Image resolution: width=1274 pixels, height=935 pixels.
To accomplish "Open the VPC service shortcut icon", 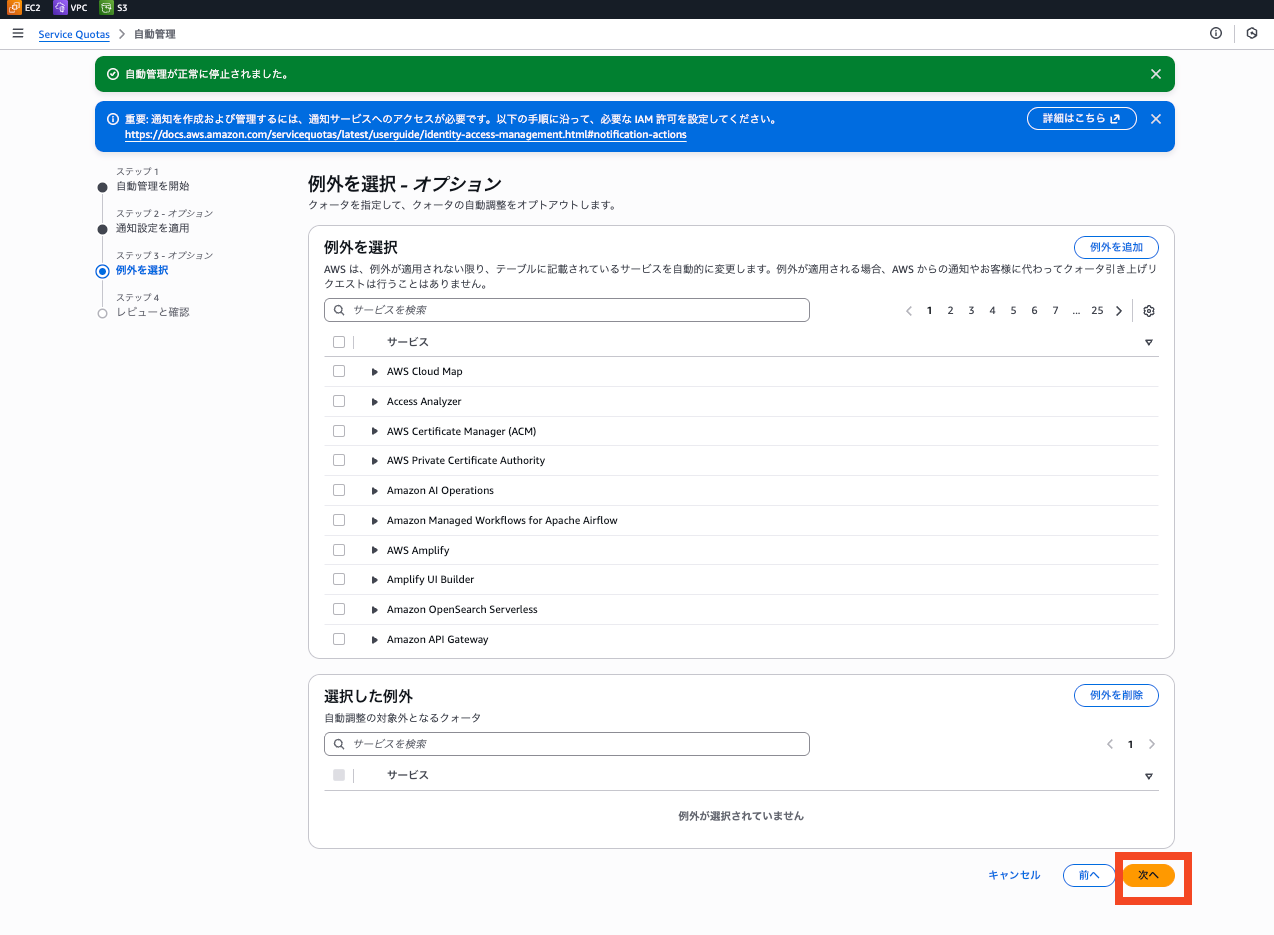I will click(60, 8).
